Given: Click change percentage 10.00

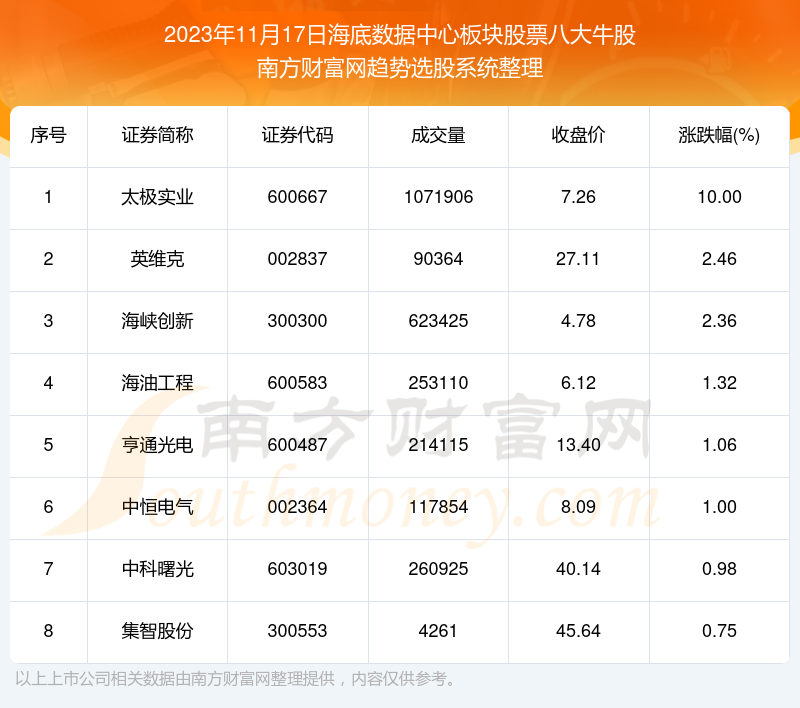Looking at the screenshot, I should click(x=719, y=197).
